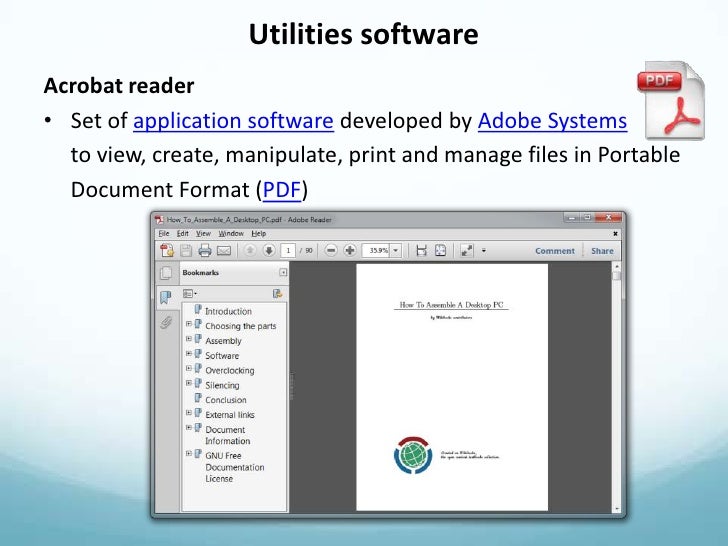
Task: Click the scrollbar down arrow at bottom
Action: (x=617, y=508)
